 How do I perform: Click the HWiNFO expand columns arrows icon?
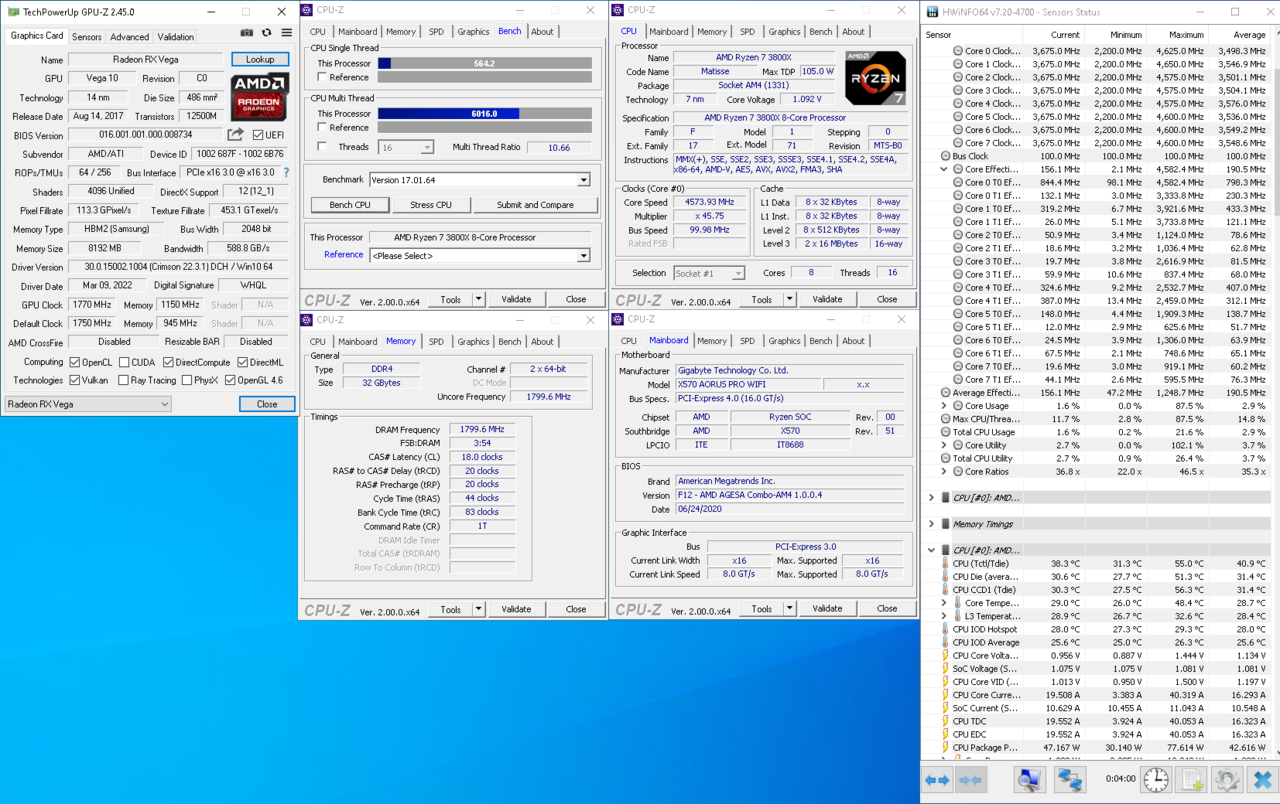[937, 779]
